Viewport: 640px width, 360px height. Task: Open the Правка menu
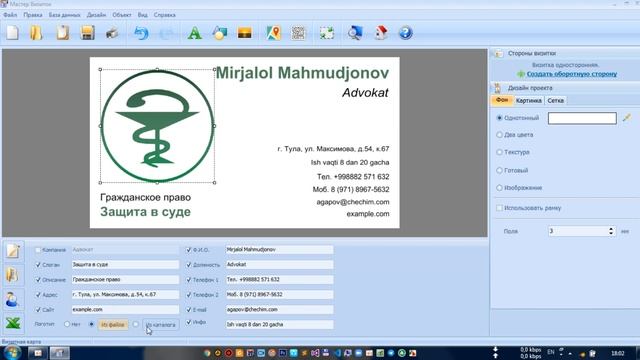tap(33, 15)
